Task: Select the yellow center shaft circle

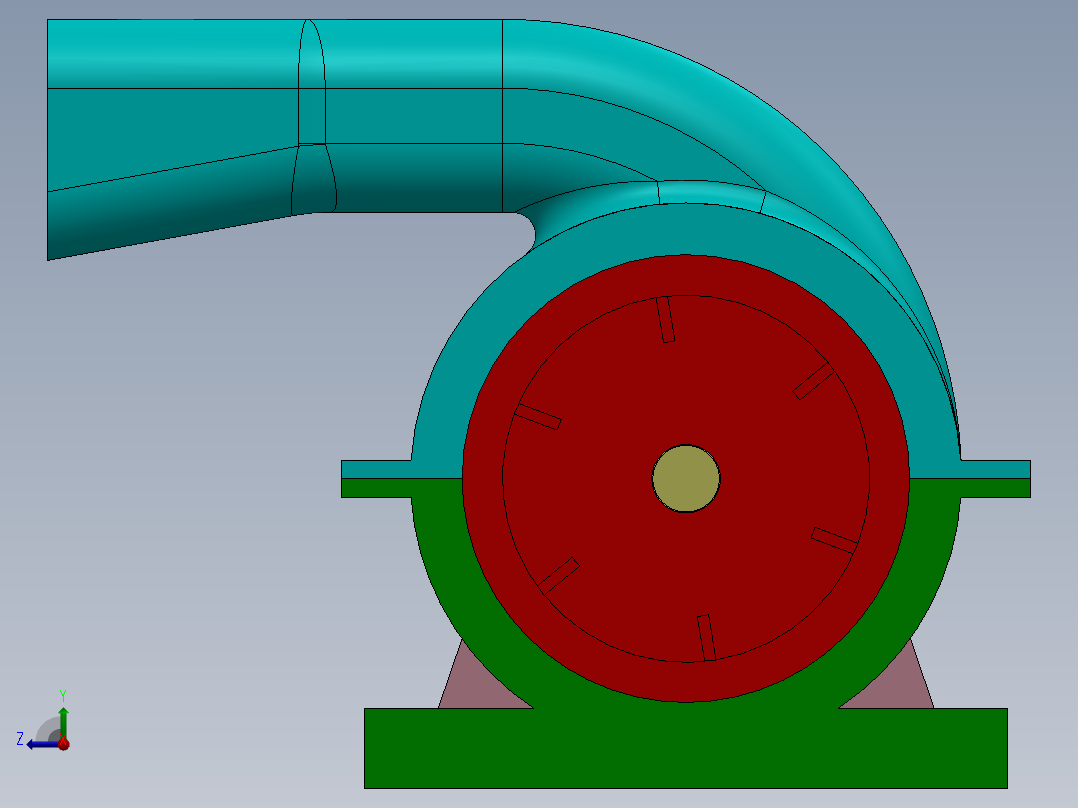Action: (685, 479)
